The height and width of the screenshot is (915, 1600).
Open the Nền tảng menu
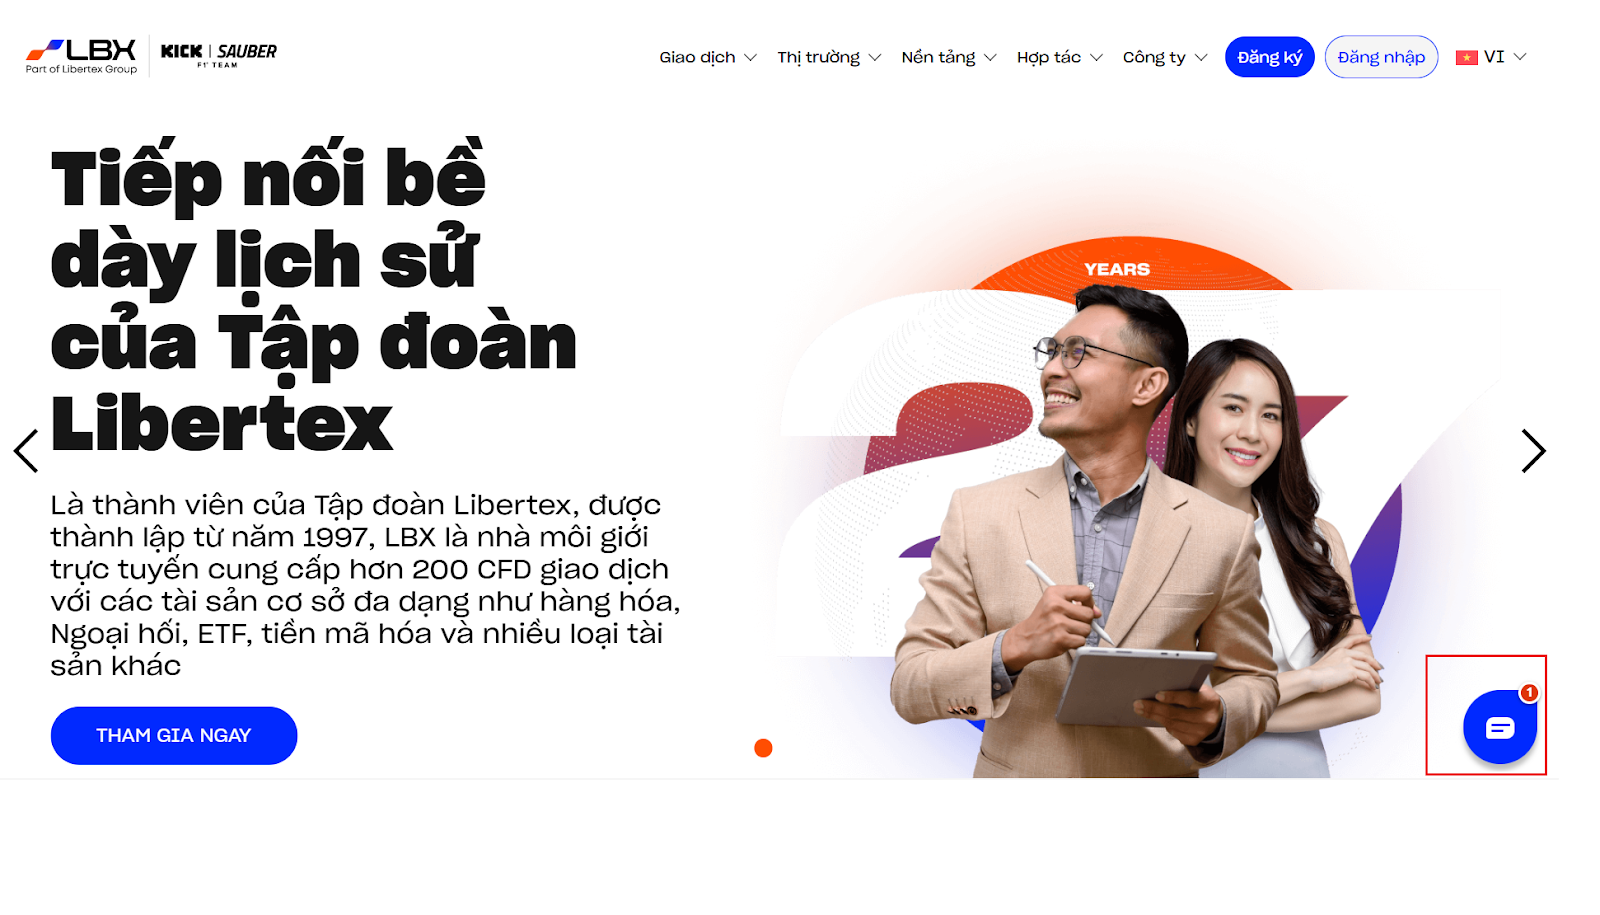point(949,57)
